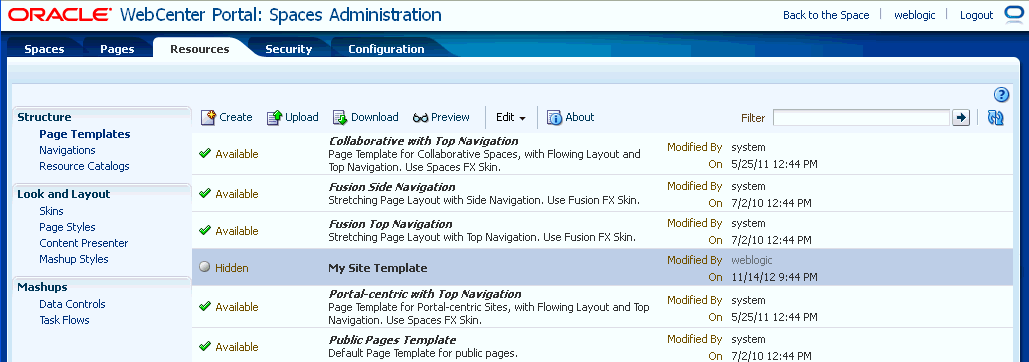Refresh the page templates list
The height and width of the screenshot is (362, 1029).
tap(996, 117)
